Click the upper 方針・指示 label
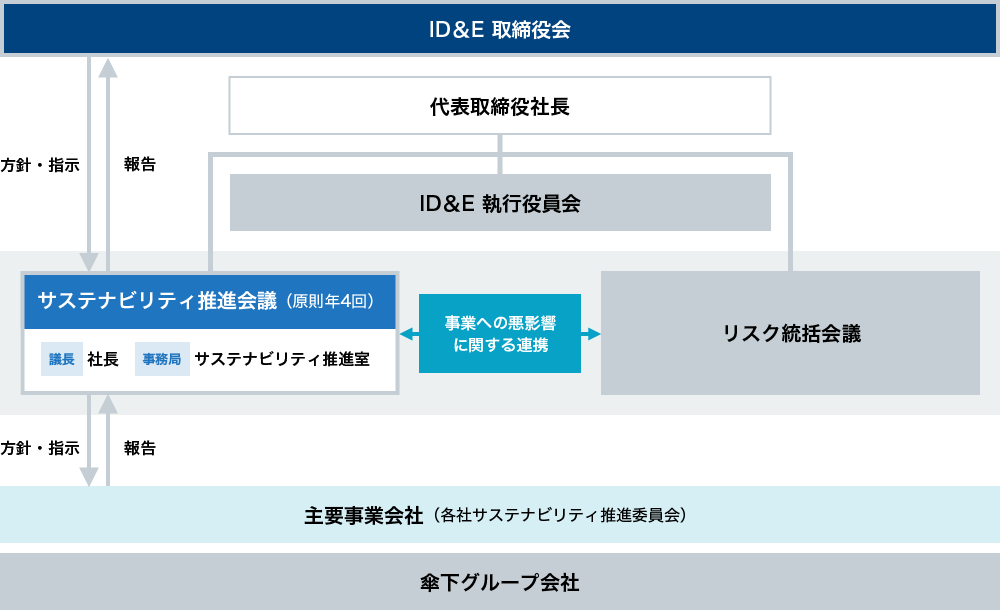 pos(40,165)
